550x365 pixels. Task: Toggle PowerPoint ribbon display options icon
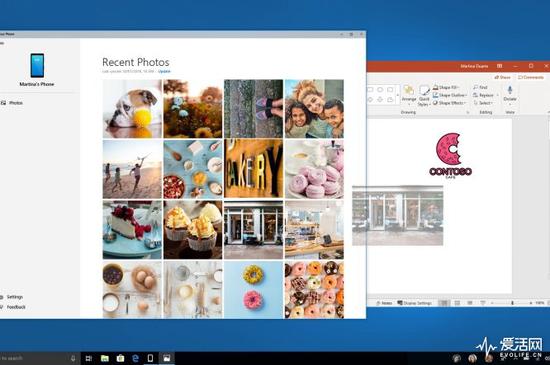coord(499,66)
